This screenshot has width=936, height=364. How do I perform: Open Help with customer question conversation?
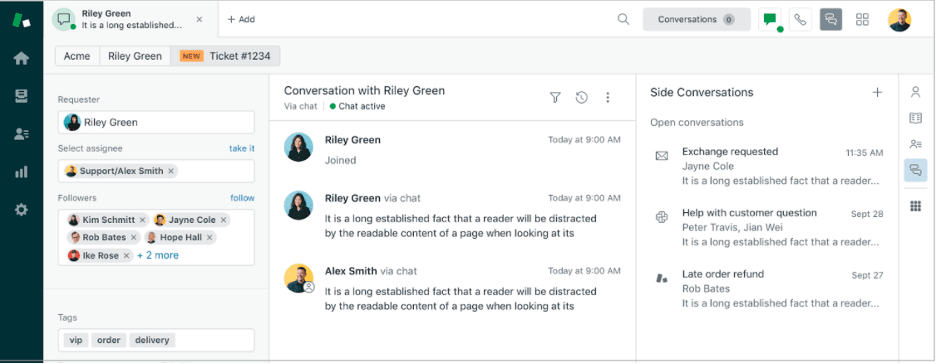pos(768,227)
